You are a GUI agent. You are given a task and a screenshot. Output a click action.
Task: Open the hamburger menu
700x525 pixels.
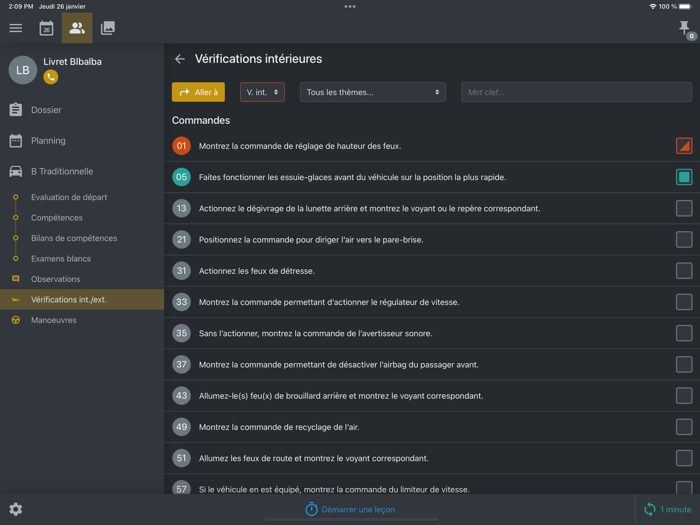click(x=16, y=28)
